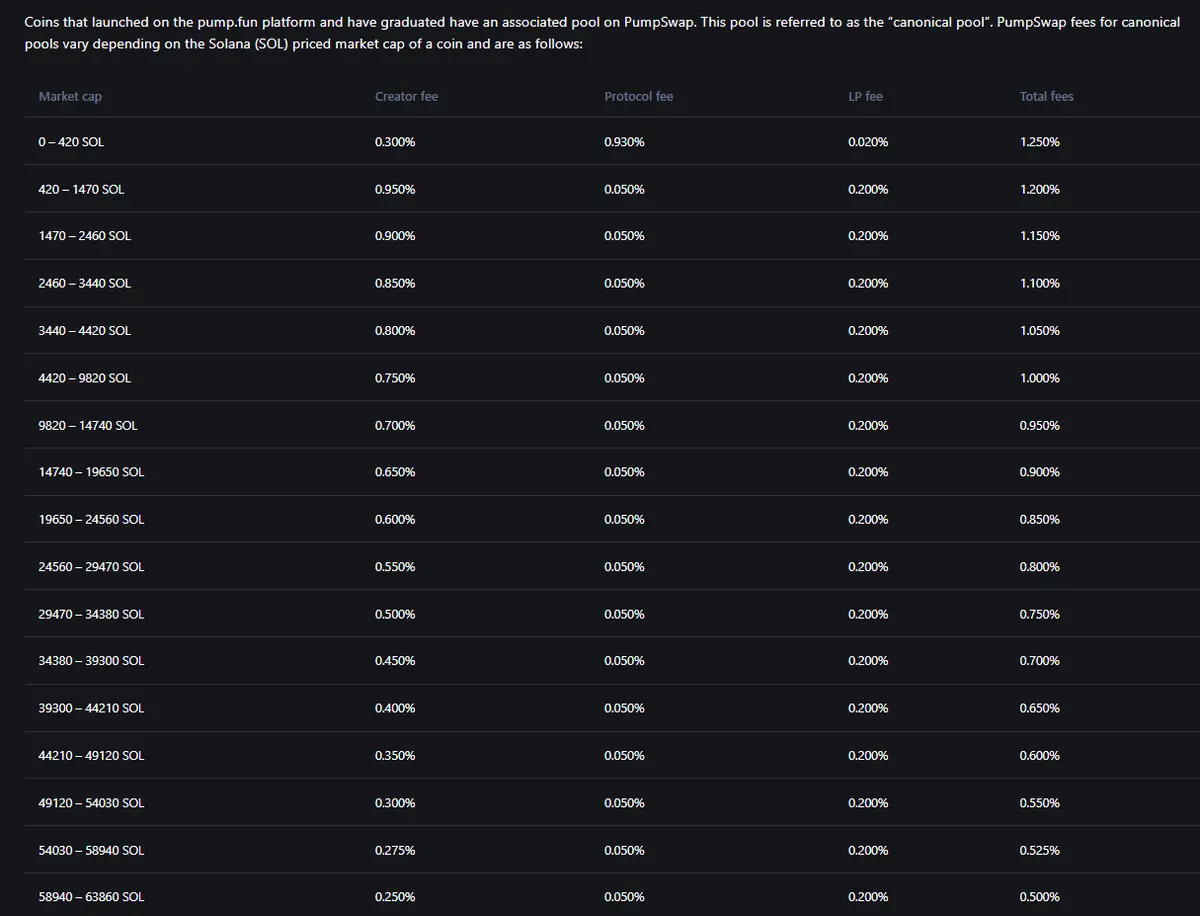This screenshot has height=916, width=1200.
Task: Click the 0.500% total fees value
Action: (x=1040, y=897)
